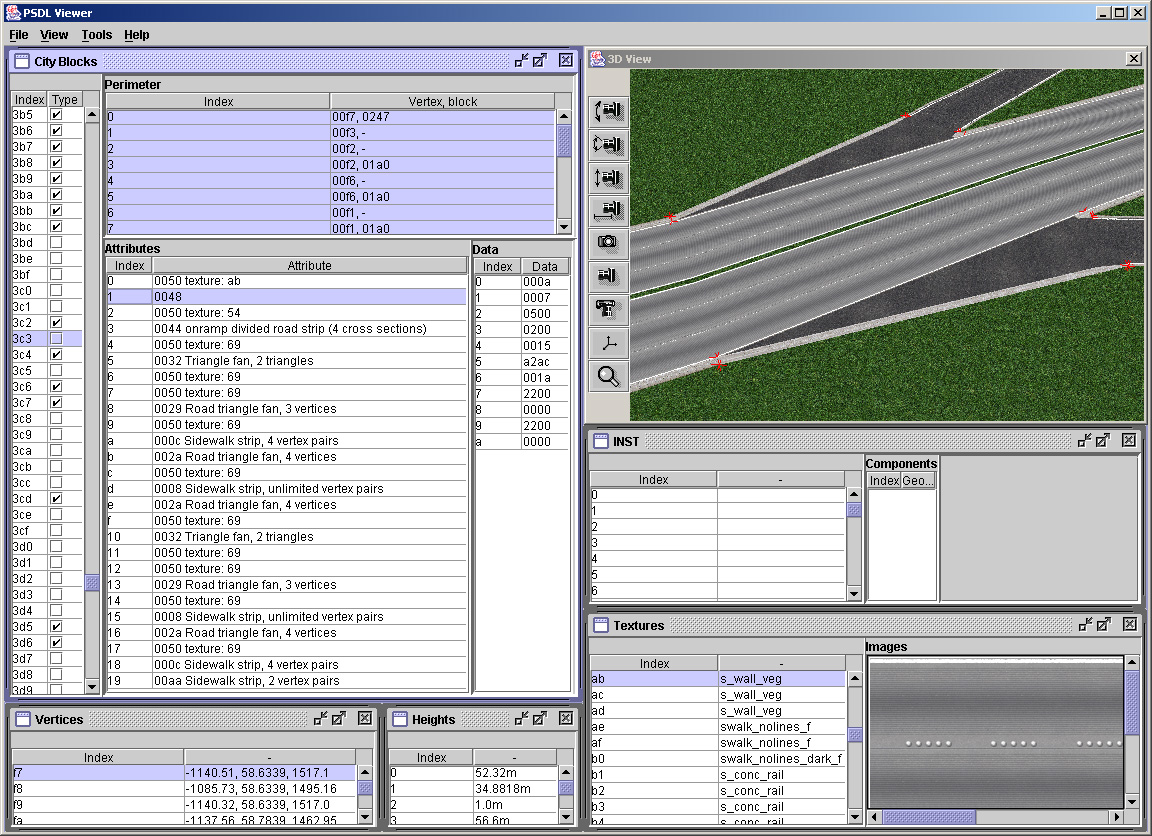Click the topmost camera rotate icon

608,111
